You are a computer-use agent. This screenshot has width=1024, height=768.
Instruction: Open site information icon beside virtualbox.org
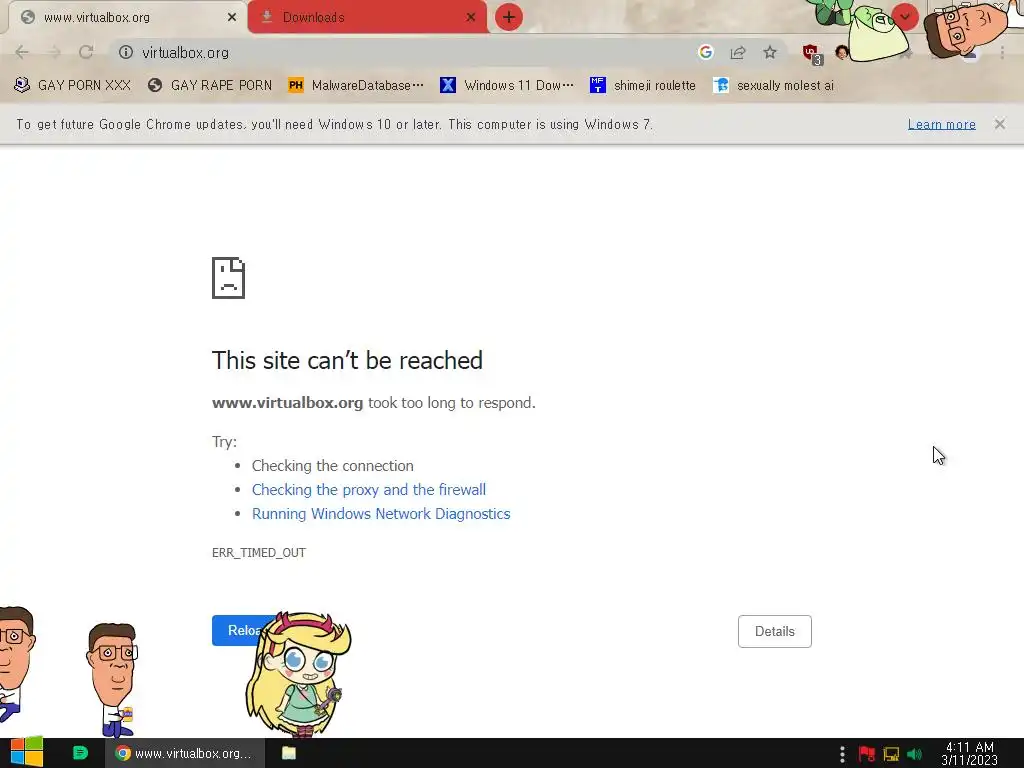126,52
